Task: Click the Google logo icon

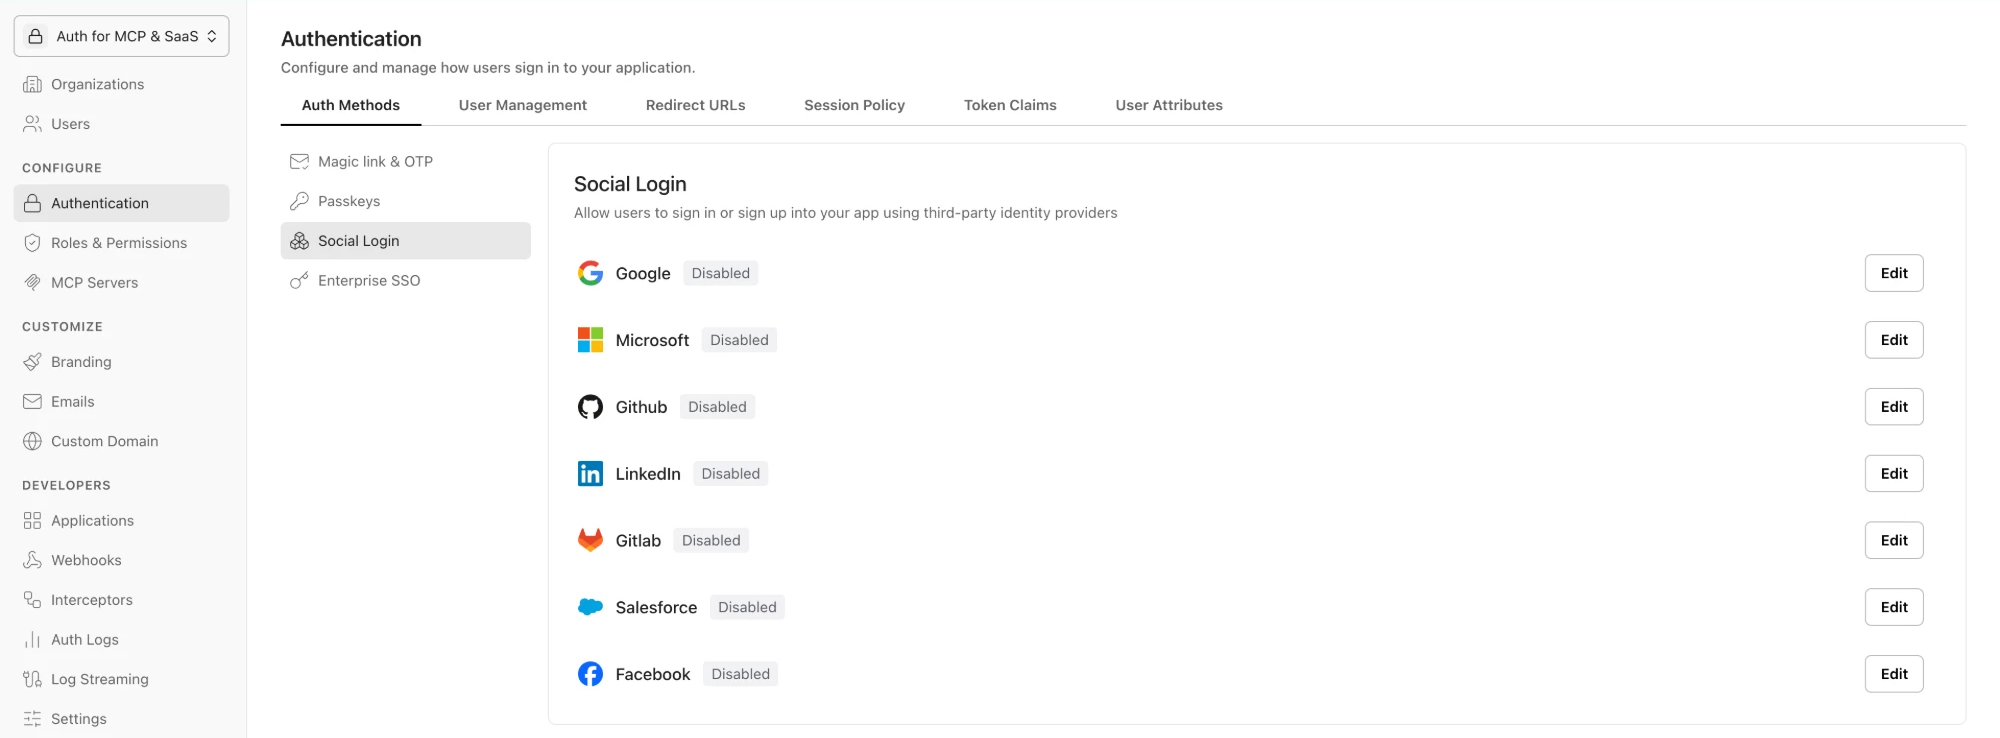Action: tap(590, 273)
